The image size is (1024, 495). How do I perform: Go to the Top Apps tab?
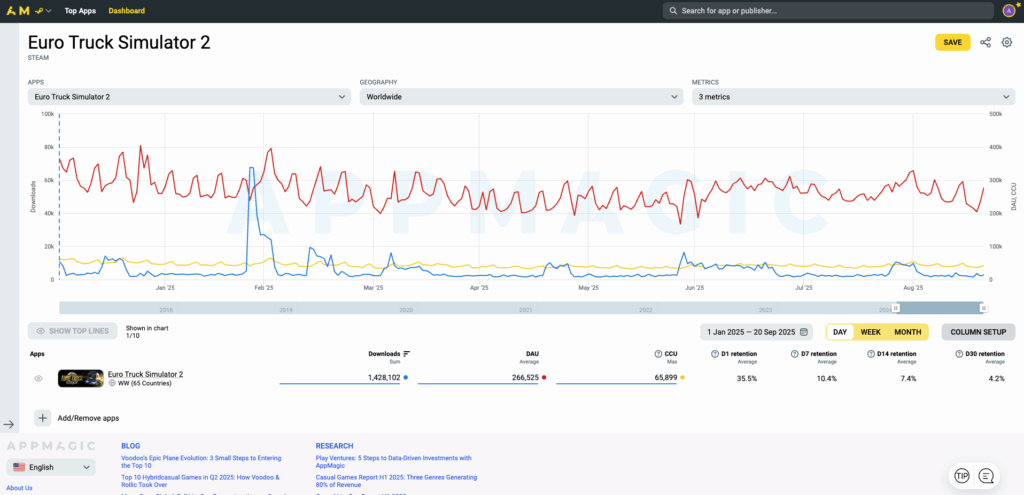coord(81,11)
